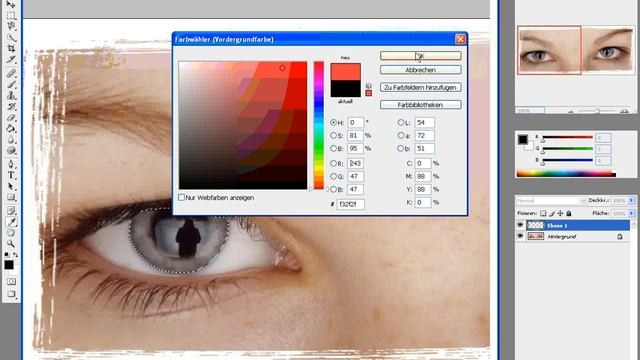
Task: Select the Pen tool
Action: (x=11, y=164)
